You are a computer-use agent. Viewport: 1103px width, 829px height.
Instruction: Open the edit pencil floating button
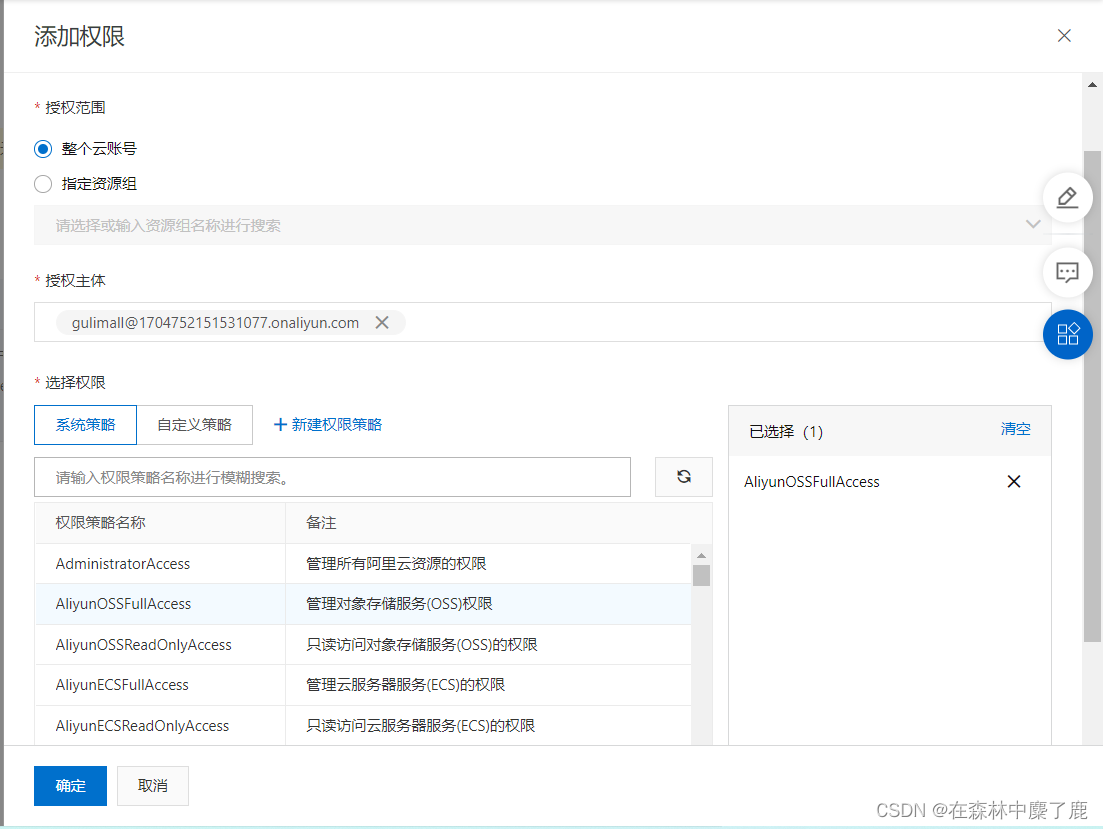click(1067, 198)
